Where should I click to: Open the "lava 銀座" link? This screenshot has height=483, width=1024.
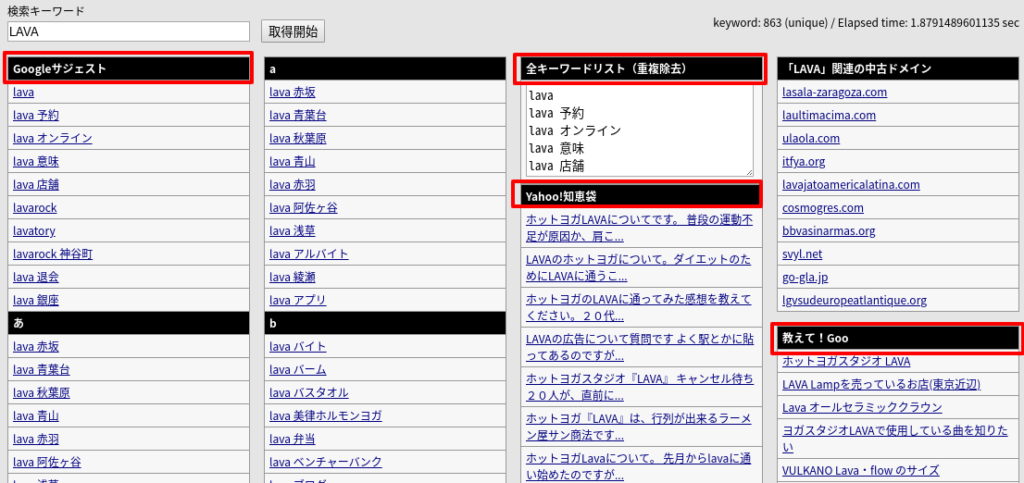tap(36, 300)
